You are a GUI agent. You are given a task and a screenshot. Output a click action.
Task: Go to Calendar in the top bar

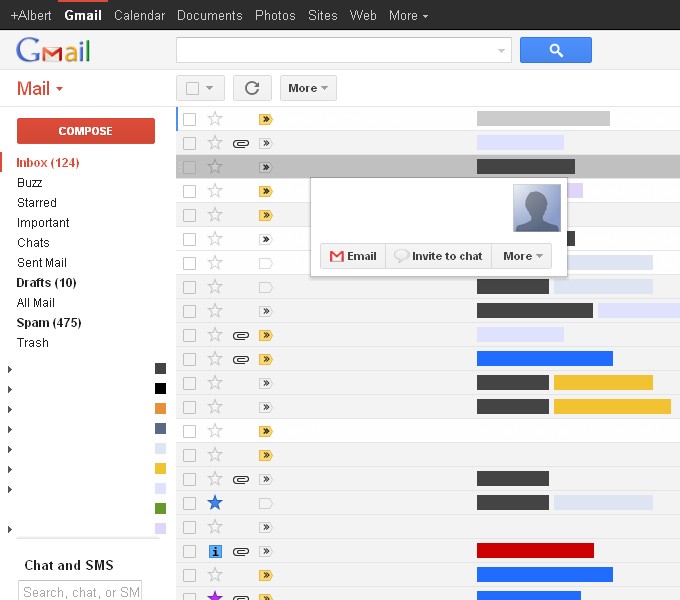139,16
